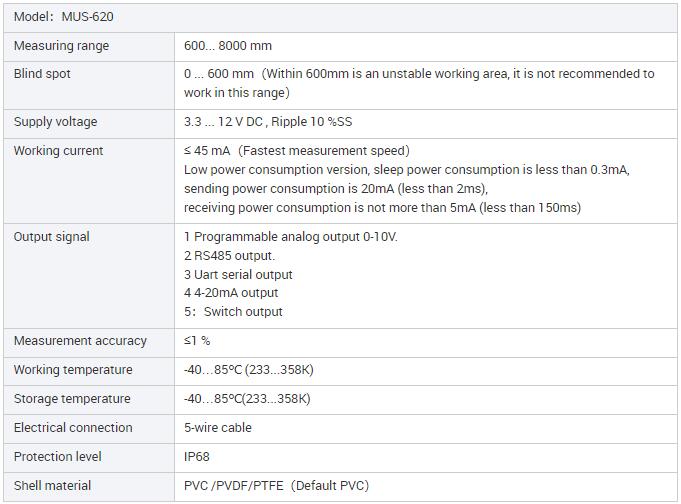Click the IP68 protection level value
The image size is (681, 504).
[x=197, y=457]
